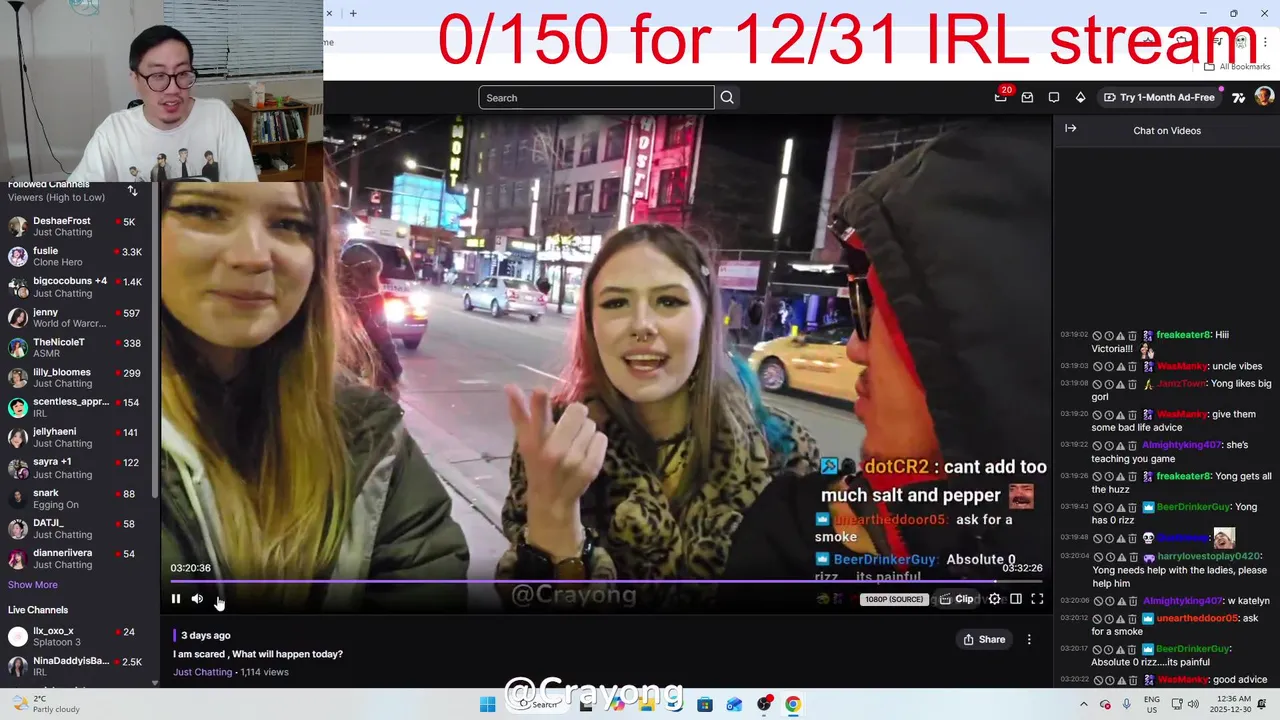Viewport: 1280px width, 720px height.
Task: Enter fullscreen on the video player
Action: point(1037,599)
